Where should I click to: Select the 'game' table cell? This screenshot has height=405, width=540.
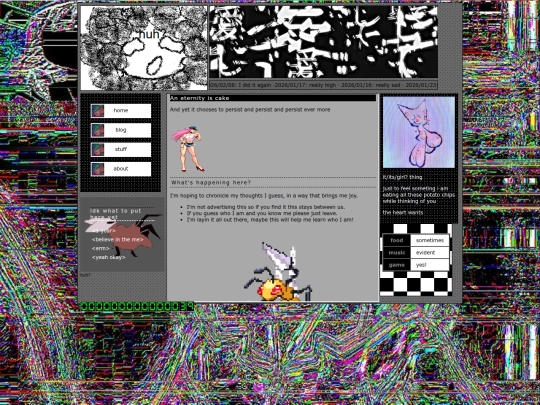[397, 265]
